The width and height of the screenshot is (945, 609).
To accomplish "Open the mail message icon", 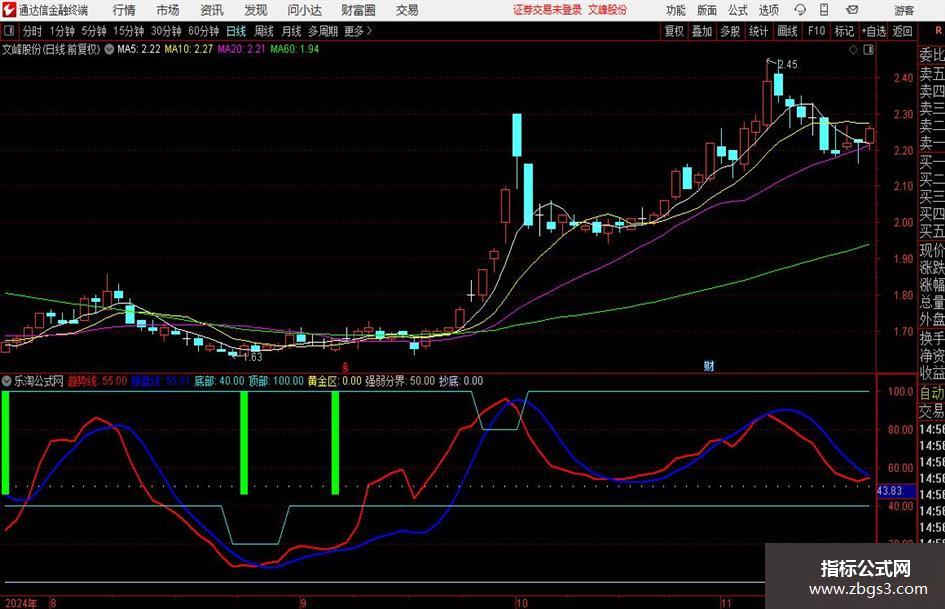I will click(x=852, y=10).
